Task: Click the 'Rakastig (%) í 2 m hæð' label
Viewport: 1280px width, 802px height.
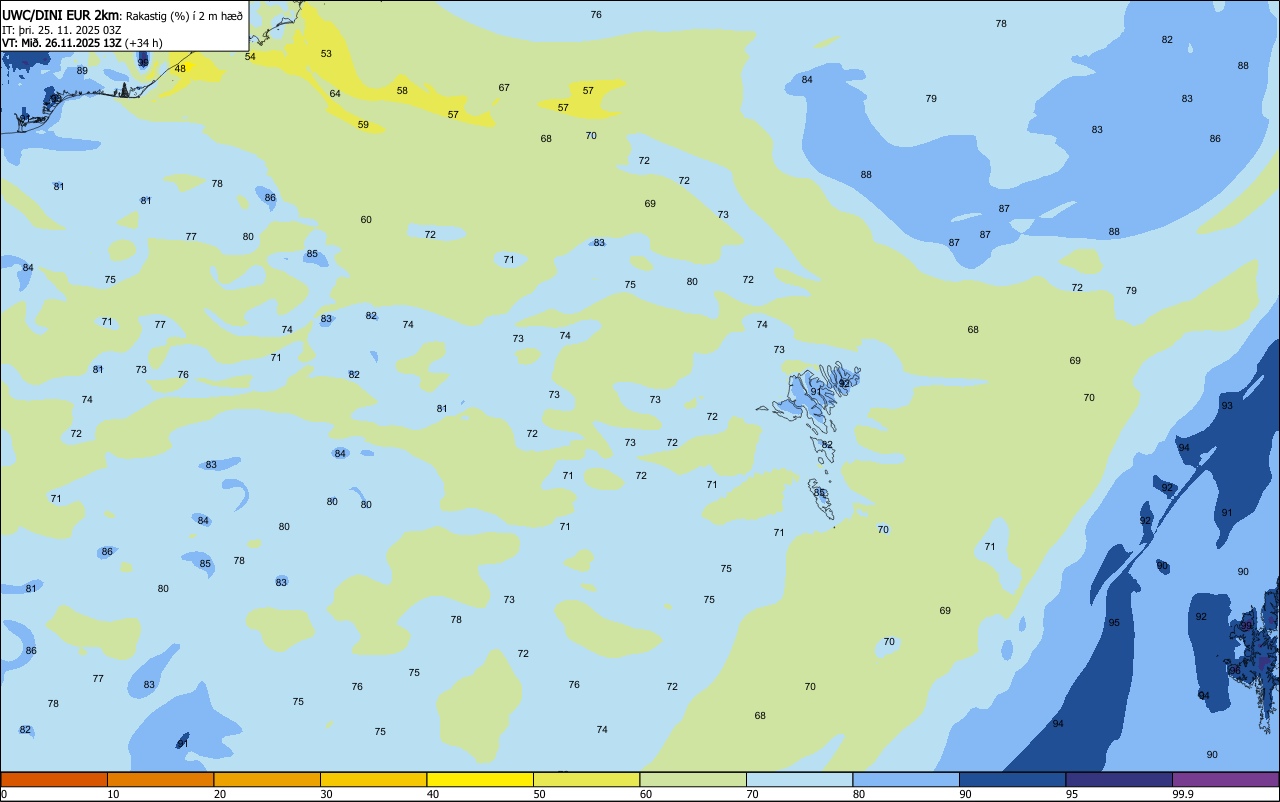Action: (x=184, y=15)
